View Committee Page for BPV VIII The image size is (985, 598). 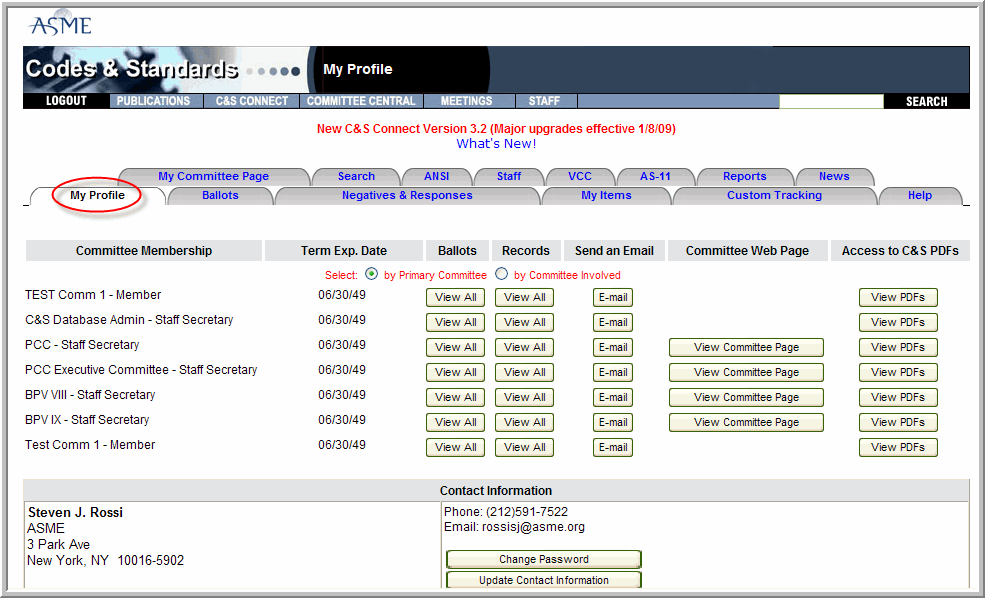click(746, 398)
